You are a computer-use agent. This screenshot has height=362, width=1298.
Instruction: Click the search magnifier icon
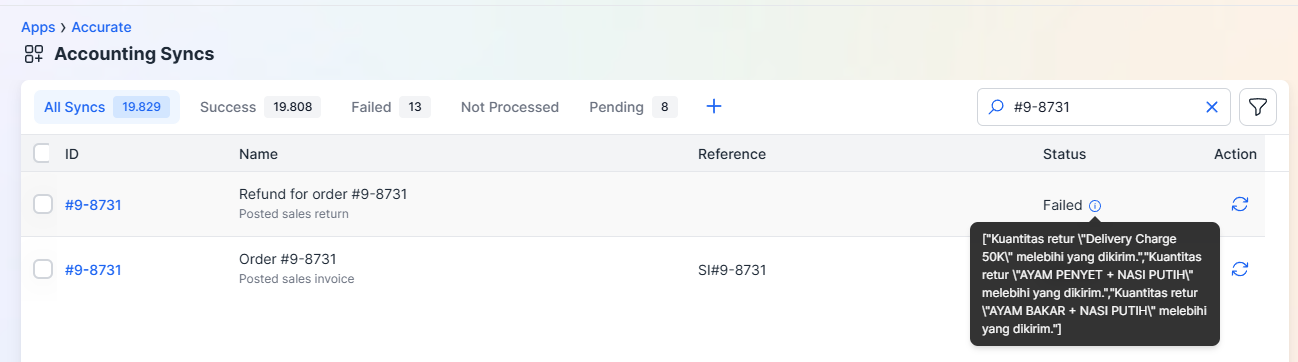tap(996, 107)
